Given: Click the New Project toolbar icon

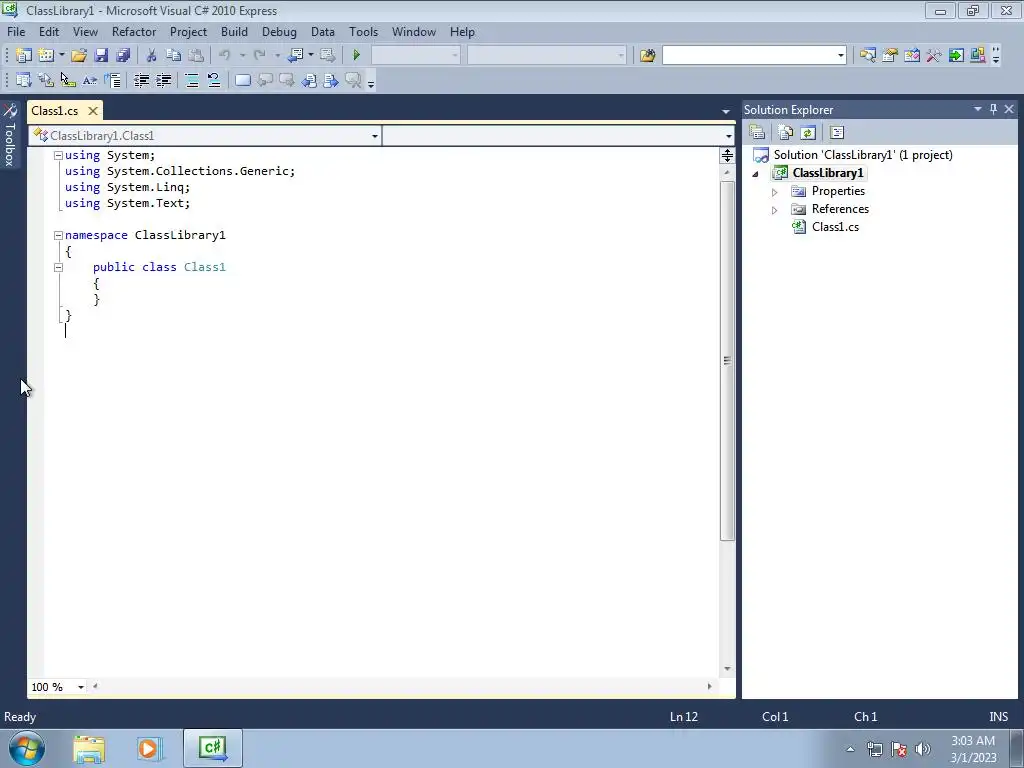Looking at the screenshot, I should (24, 56).
